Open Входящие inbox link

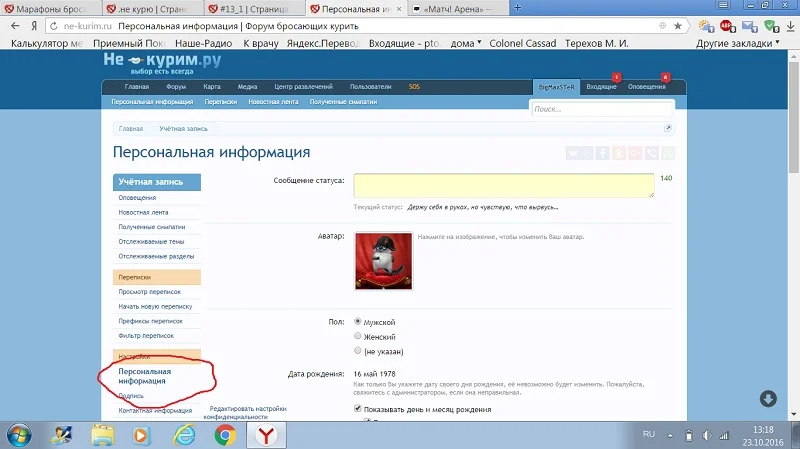click(602, 87)
